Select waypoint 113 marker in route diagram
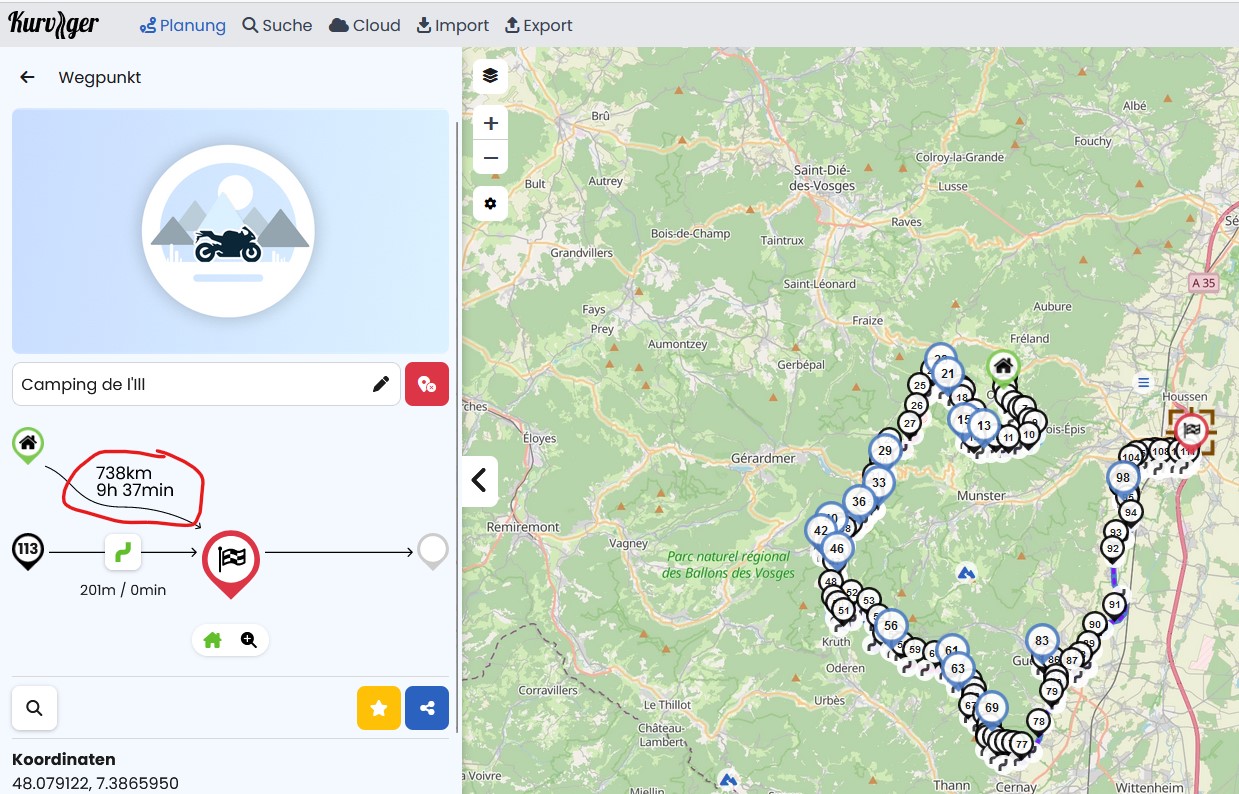Image resolution: width=1239 pixels, height=794 pixels. (28, 549)
